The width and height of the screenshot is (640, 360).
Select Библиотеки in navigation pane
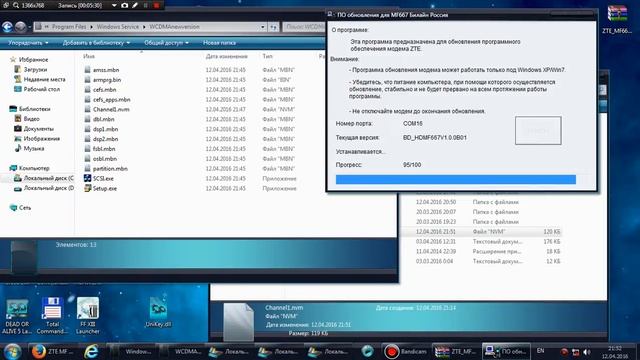click(34, 109)
